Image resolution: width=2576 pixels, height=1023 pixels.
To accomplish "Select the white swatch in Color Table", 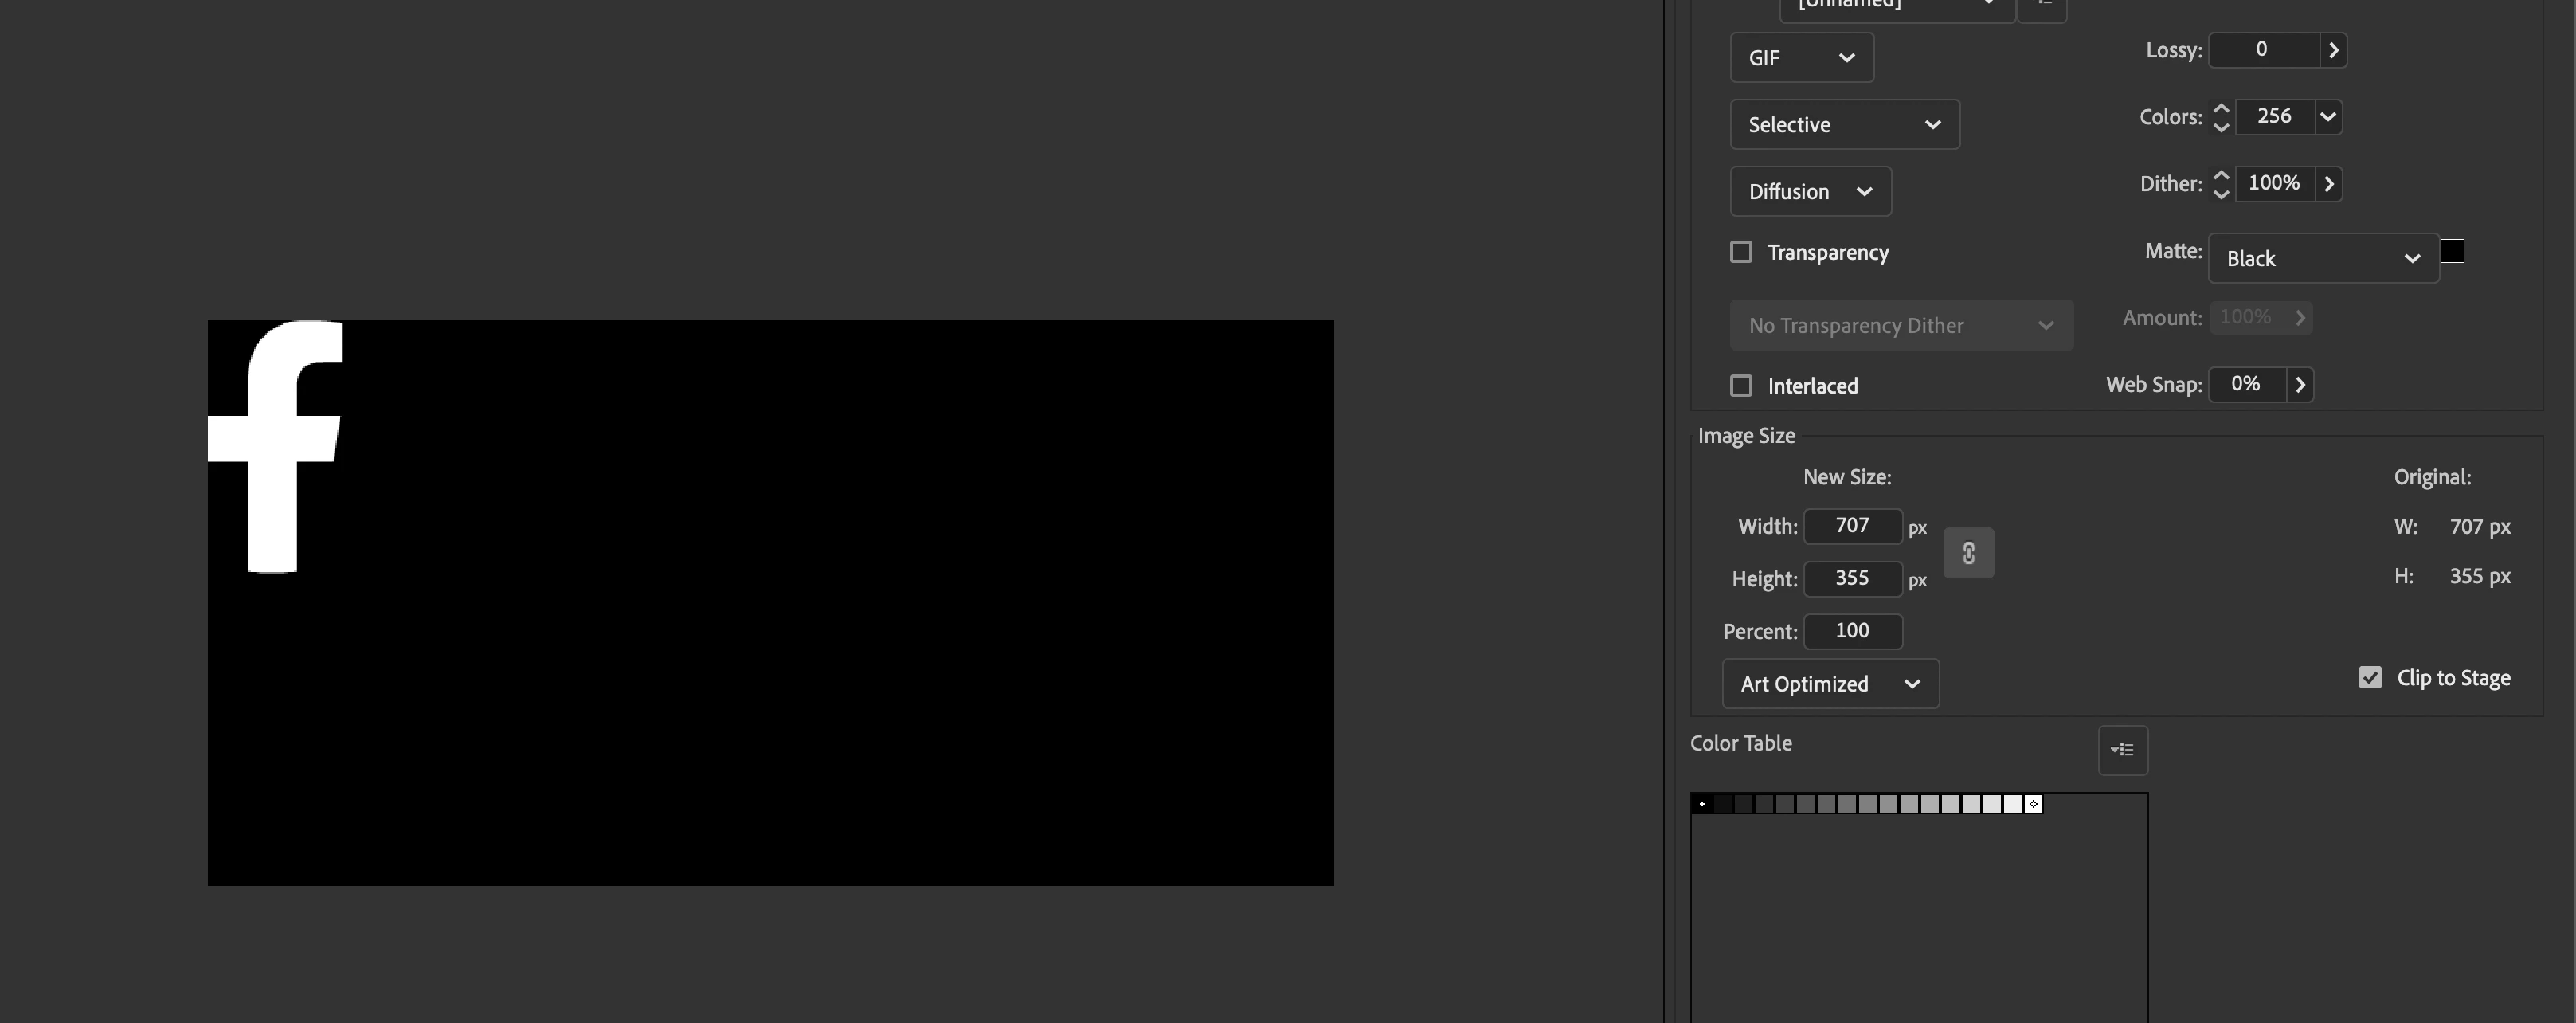I will pos(2033,804).
